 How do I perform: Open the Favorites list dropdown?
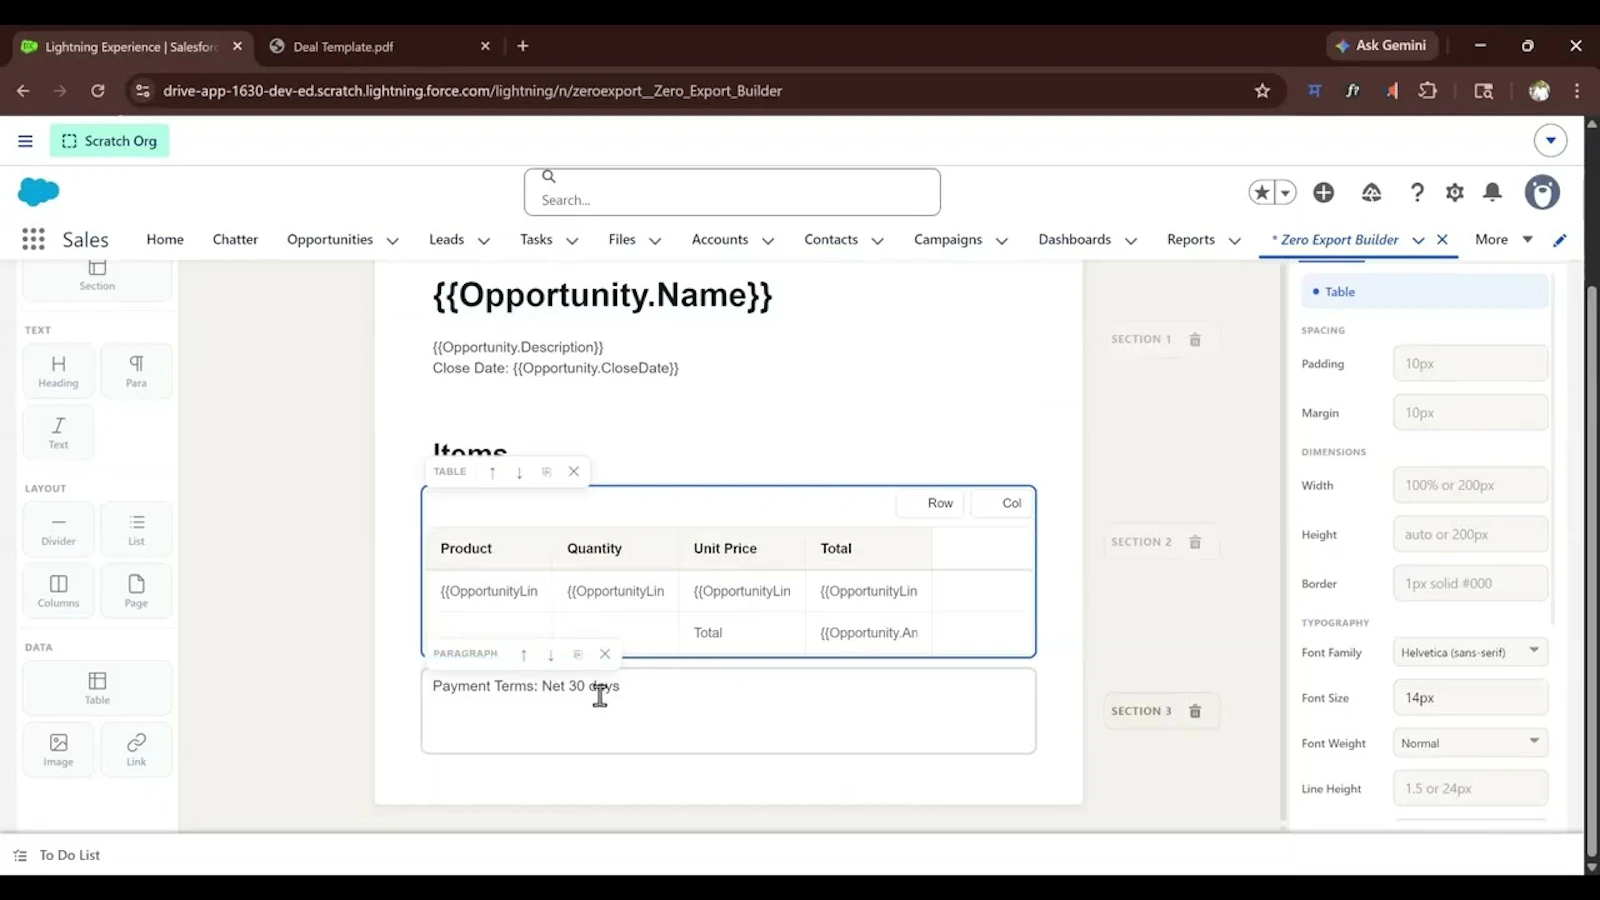coord(1285,192)
